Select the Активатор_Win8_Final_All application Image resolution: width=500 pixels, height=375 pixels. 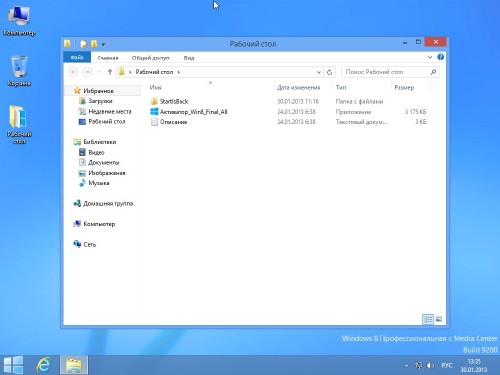click(x=193, y=112)
